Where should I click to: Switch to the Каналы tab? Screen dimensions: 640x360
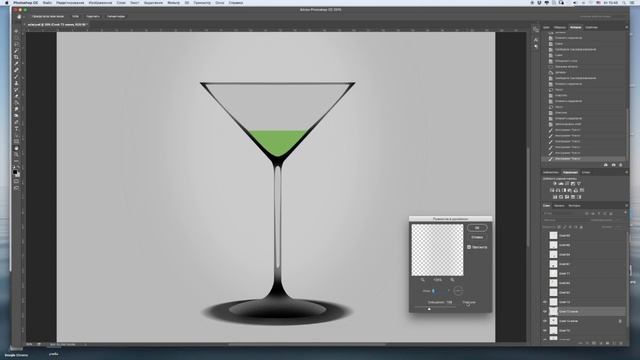coord(559,206)
